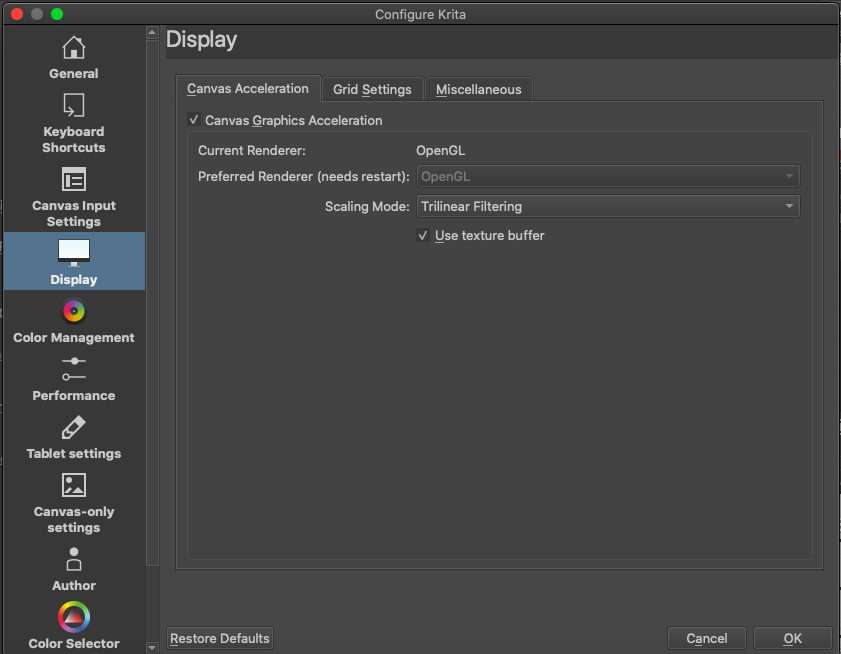Open the General settings section
The width and height of the screenshot is (841, 654).
(74, 57)
